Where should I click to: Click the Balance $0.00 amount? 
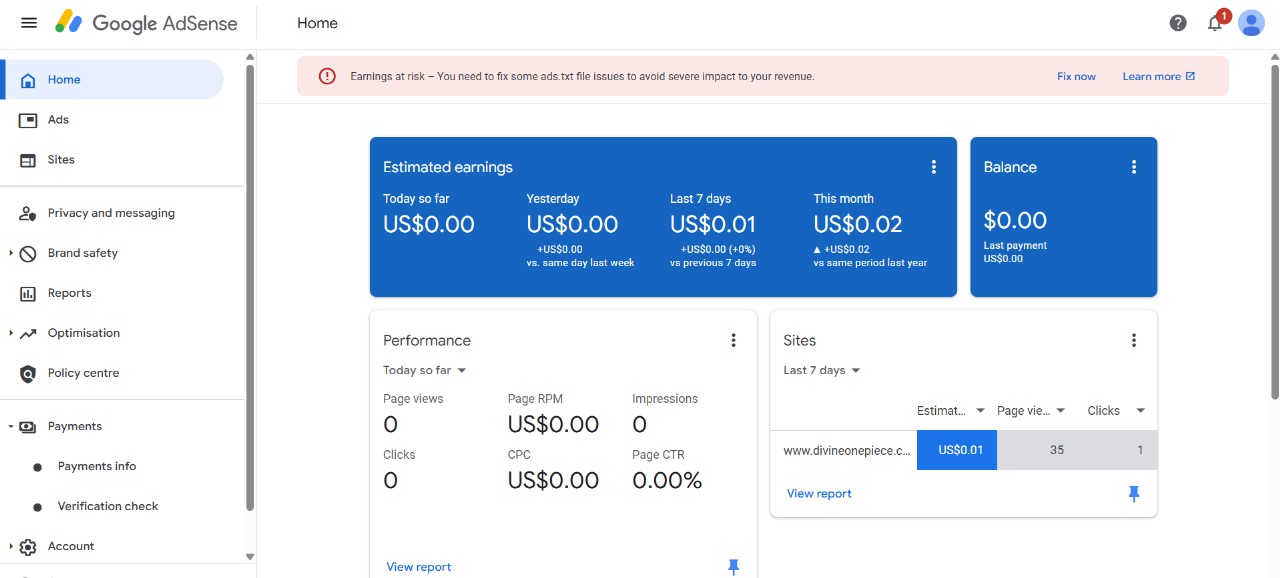[x=1015, y=220]
